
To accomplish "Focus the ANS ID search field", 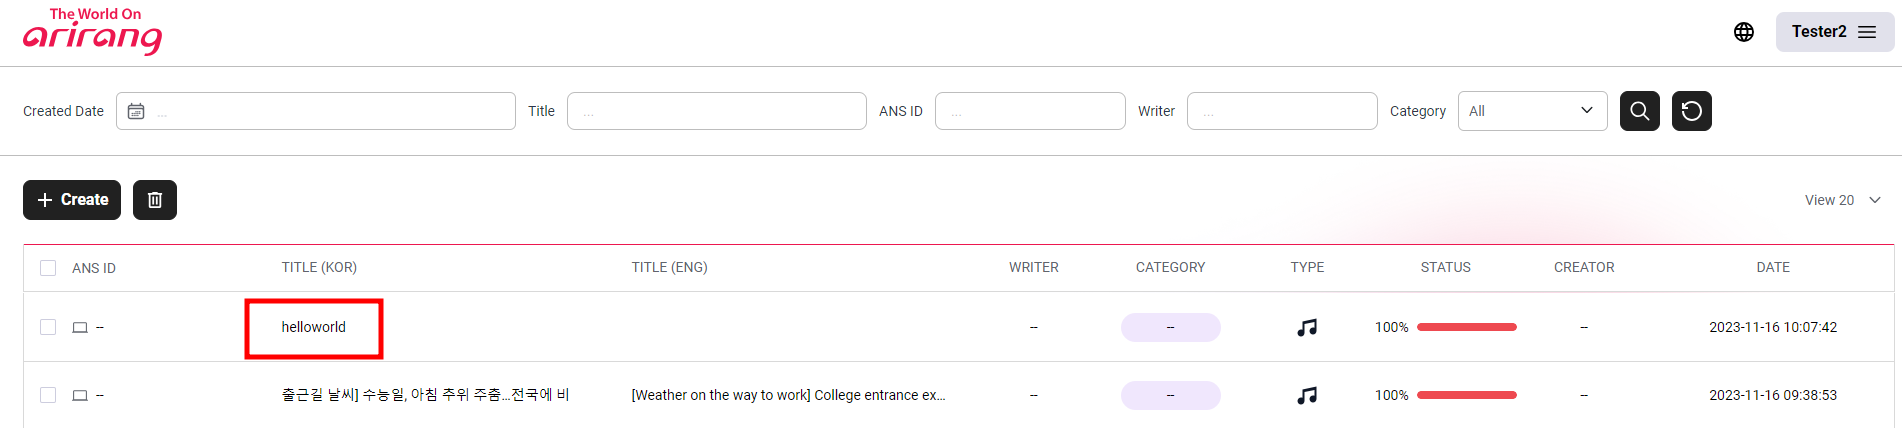I will click(x=1030, y=111).
